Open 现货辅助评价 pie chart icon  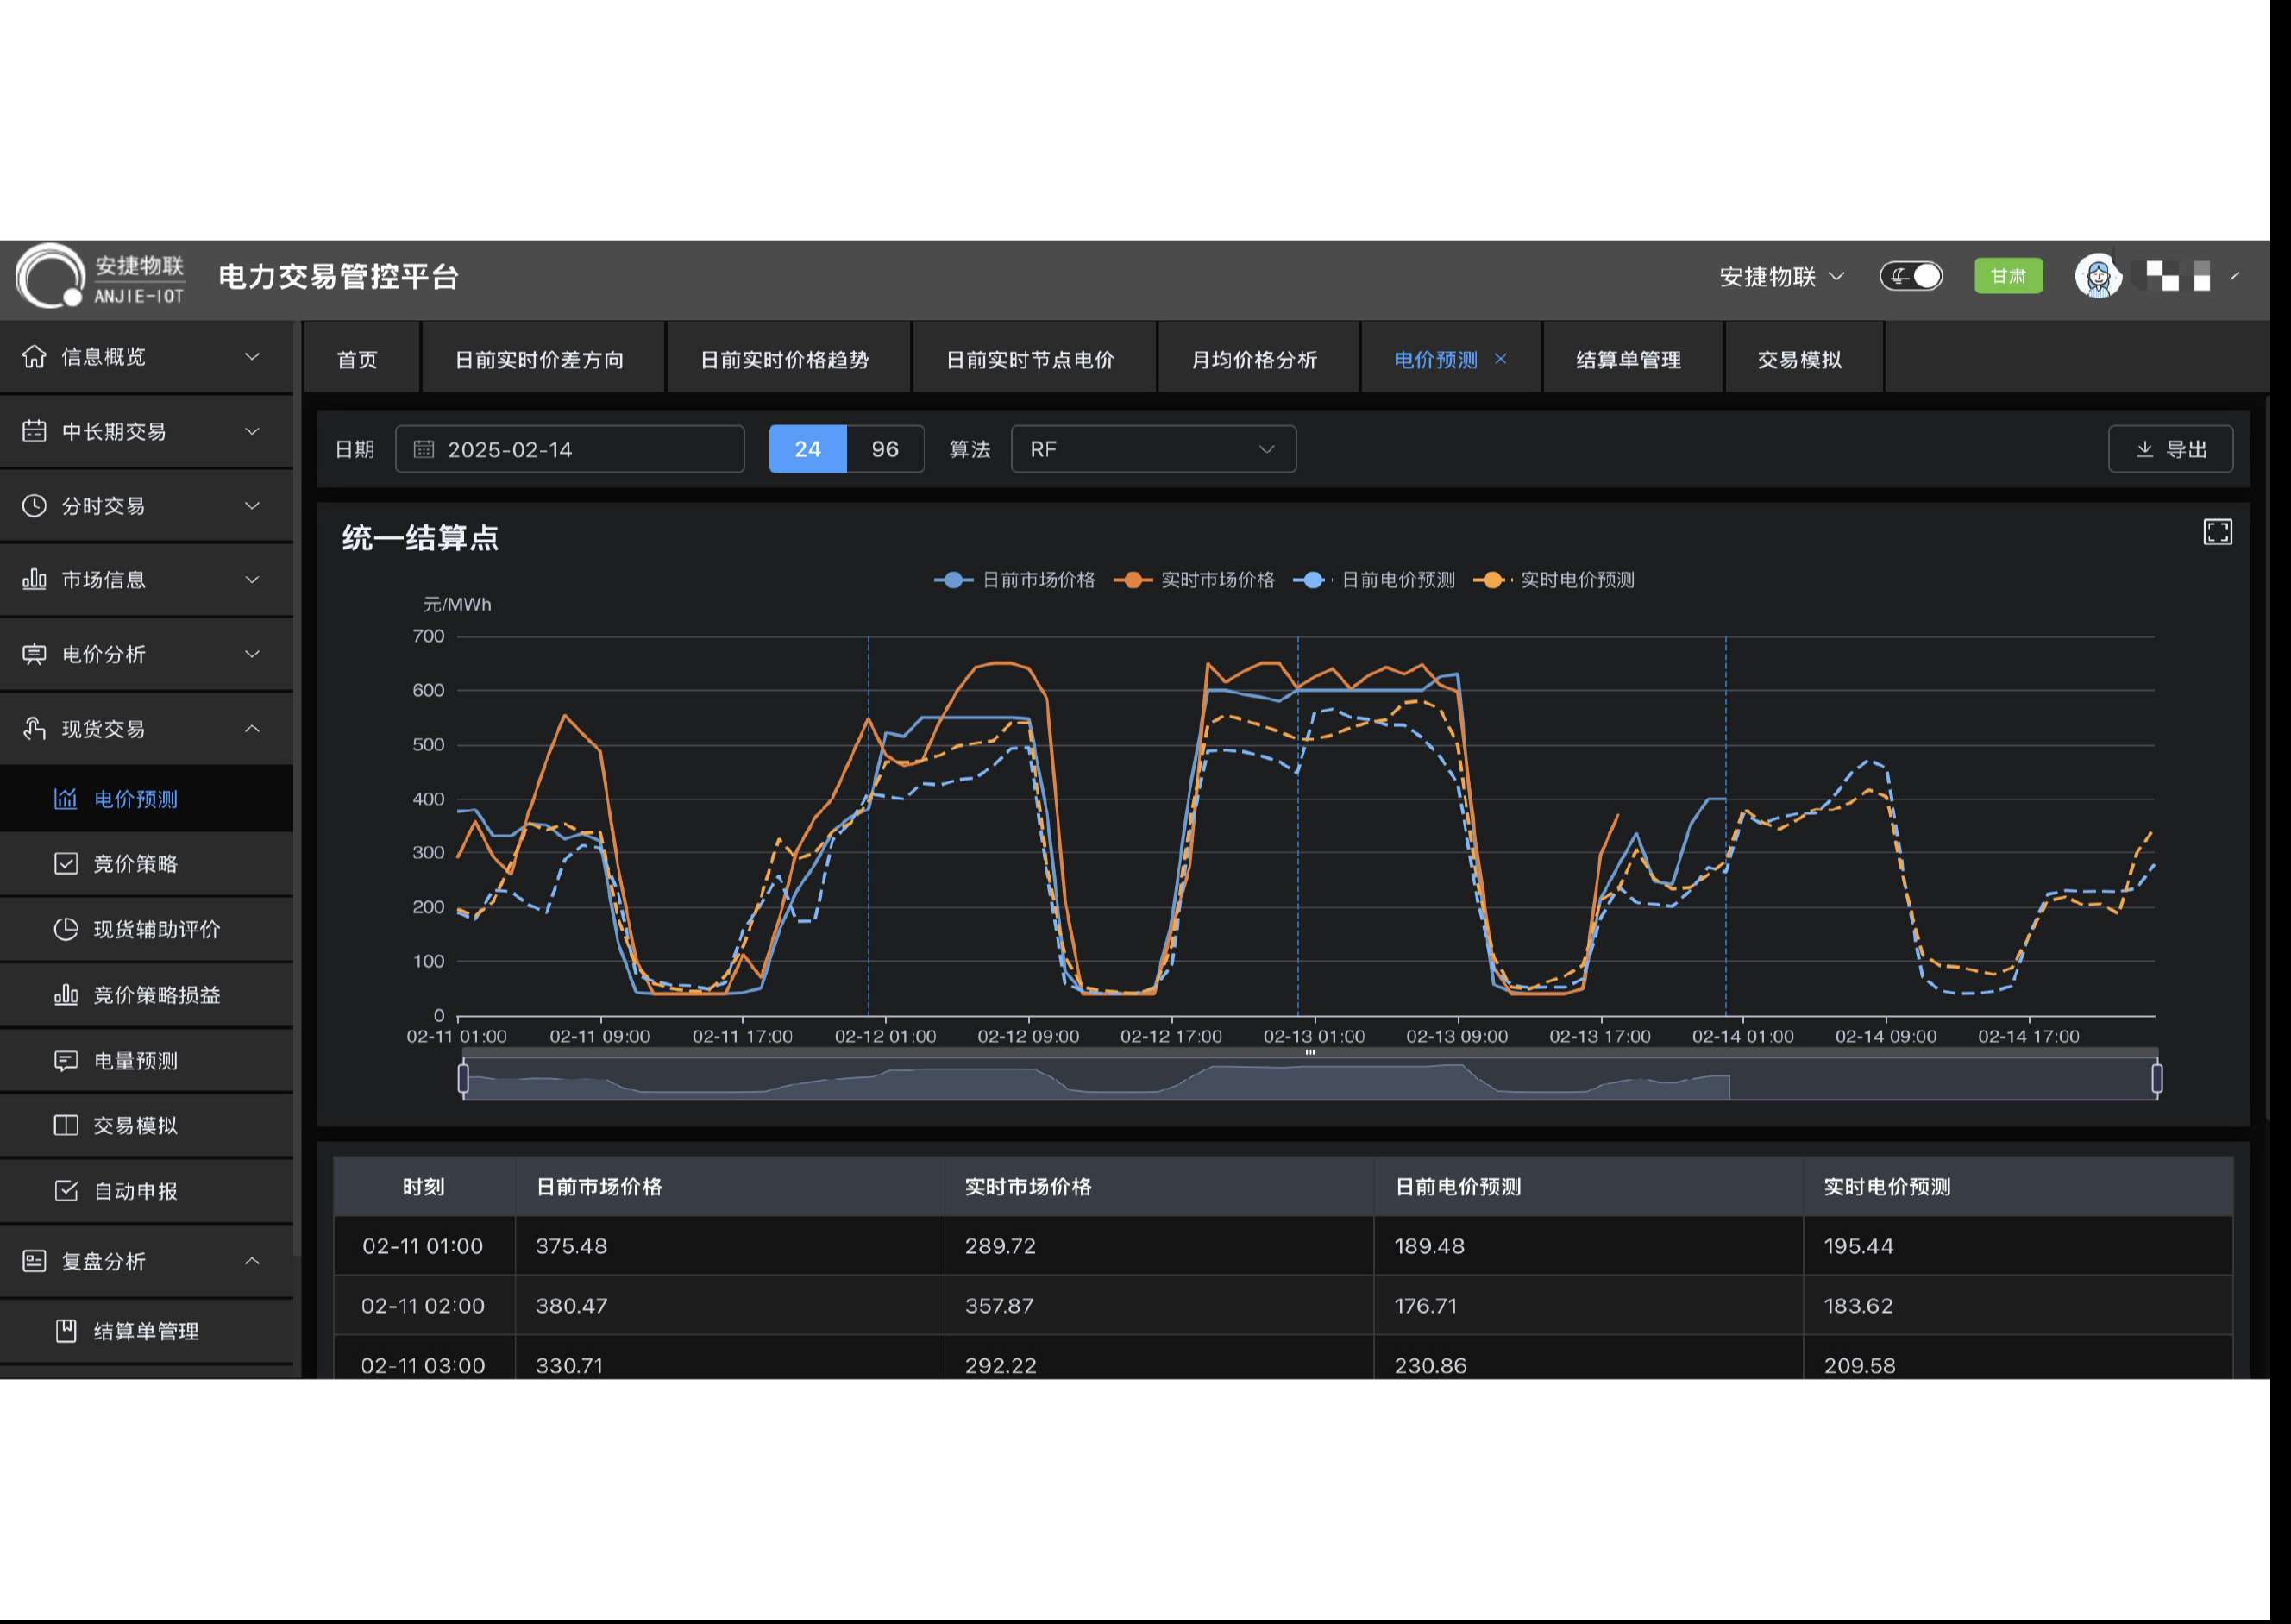(x=66, y=929)
